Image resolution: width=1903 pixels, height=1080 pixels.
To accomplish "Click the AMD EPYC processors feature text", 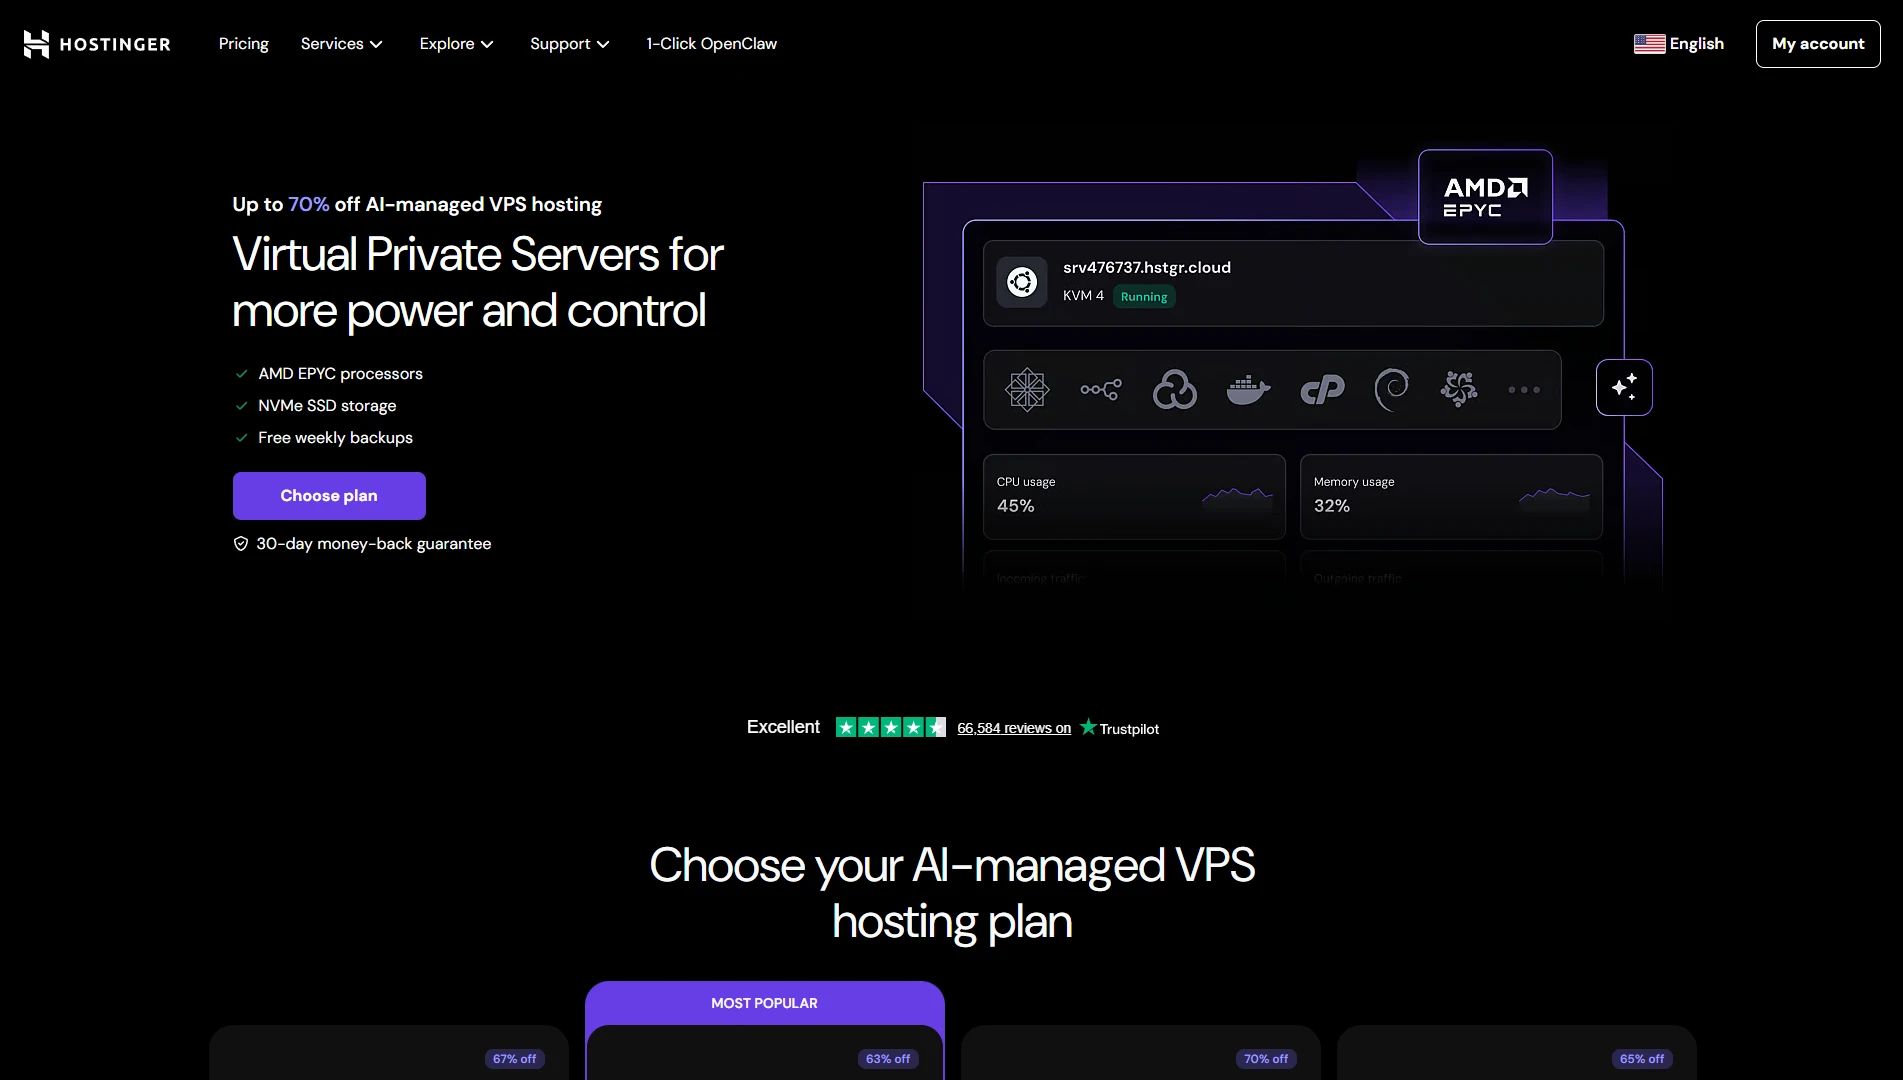I will [x=341, y=374].
